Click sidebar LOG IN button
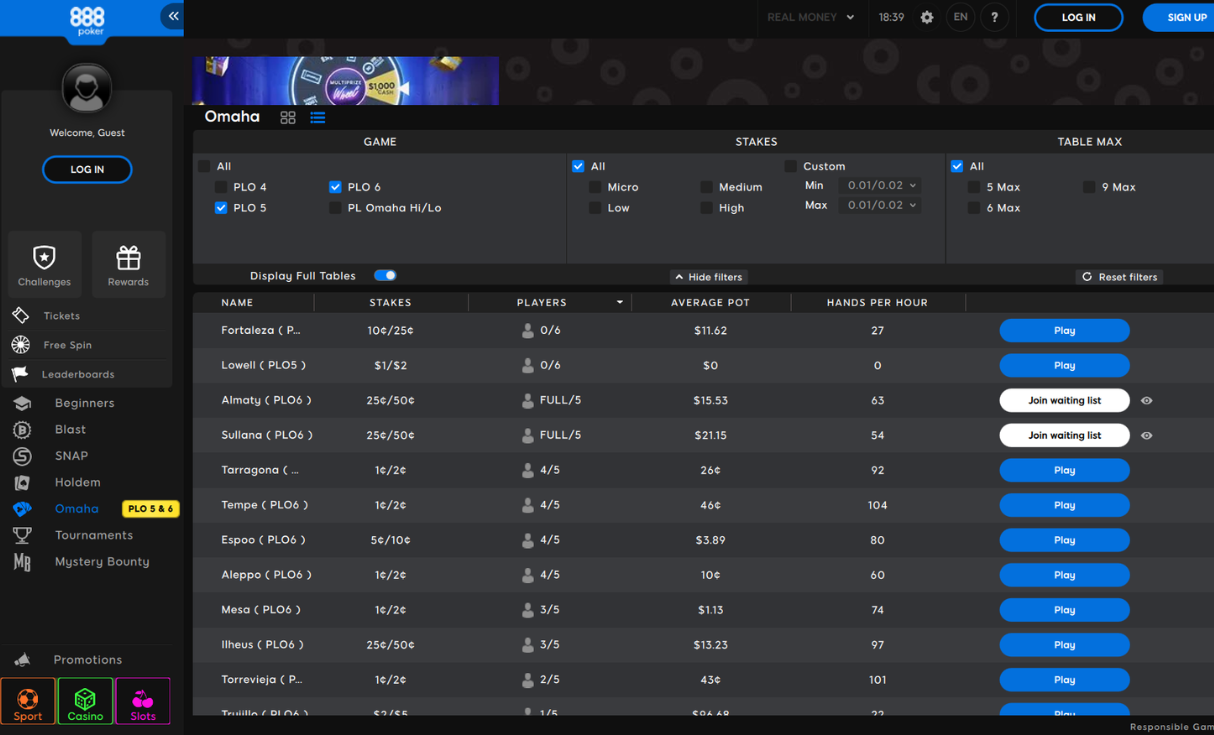Image resolution: width=1214 pixels, height=735 pixels. click(x=87, y=170)
